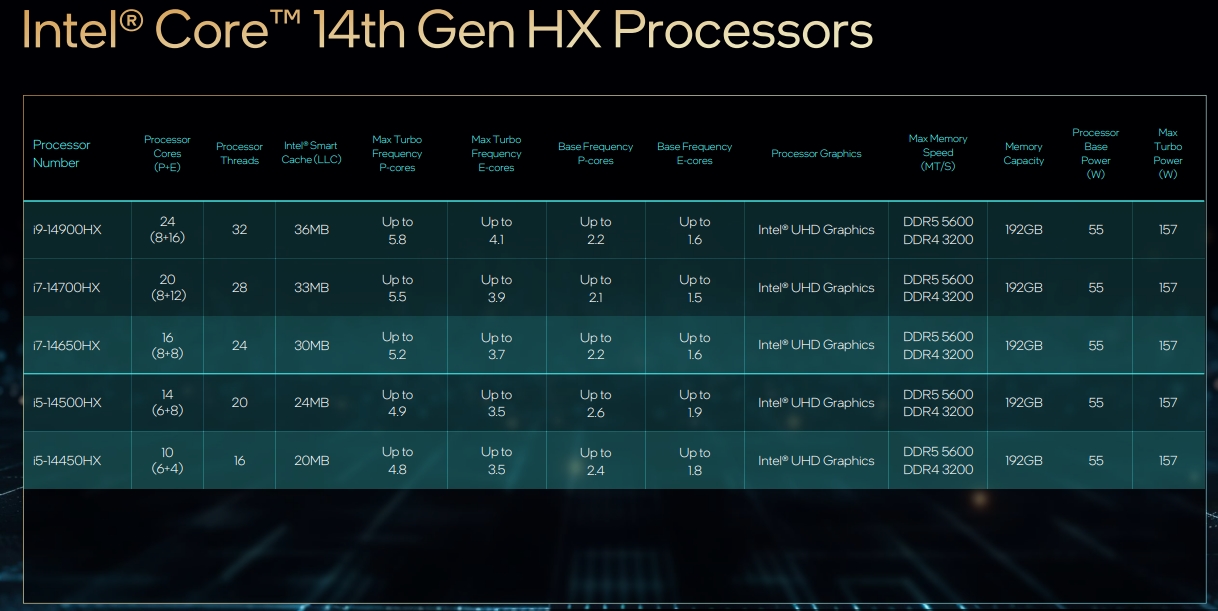This screenshot has width=1218, height=611.
Task: Click the Up to 2.1 base frequency cell
Action: (595, 288)
